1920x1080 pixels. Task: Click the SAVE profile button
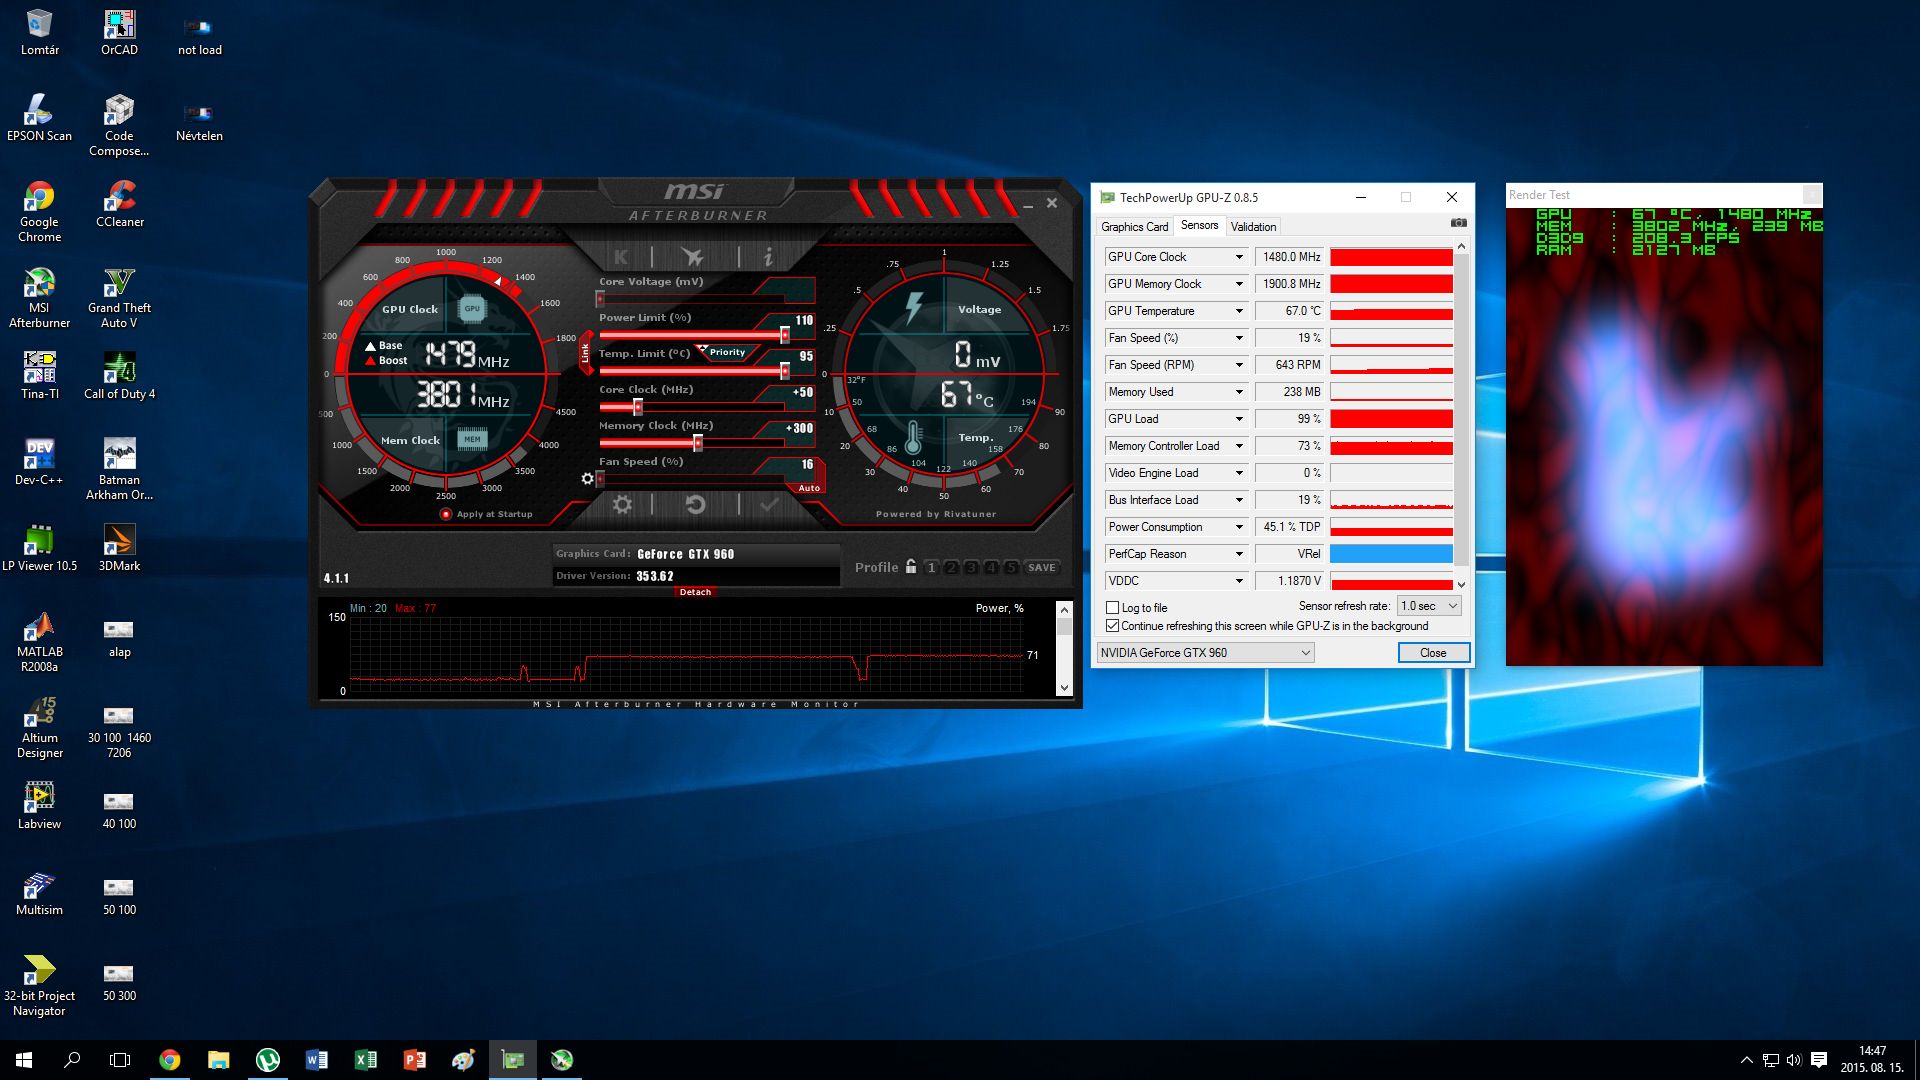click(1041, 567)
